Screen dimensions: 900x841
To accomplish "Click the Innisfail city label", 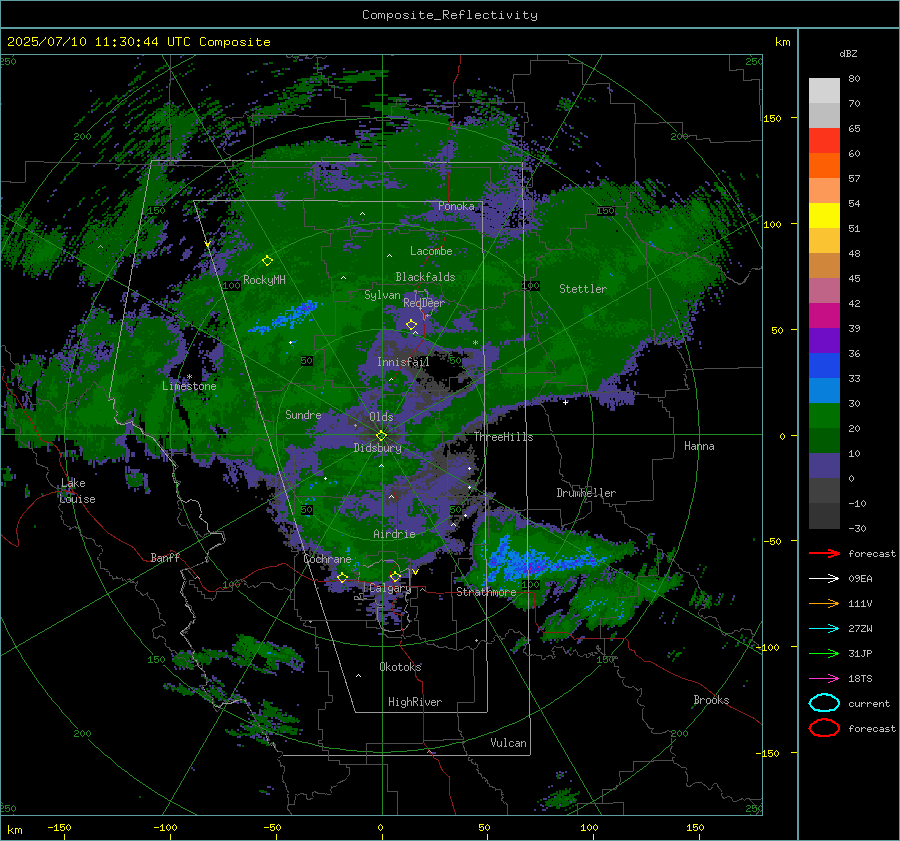I will pos(403,362).
